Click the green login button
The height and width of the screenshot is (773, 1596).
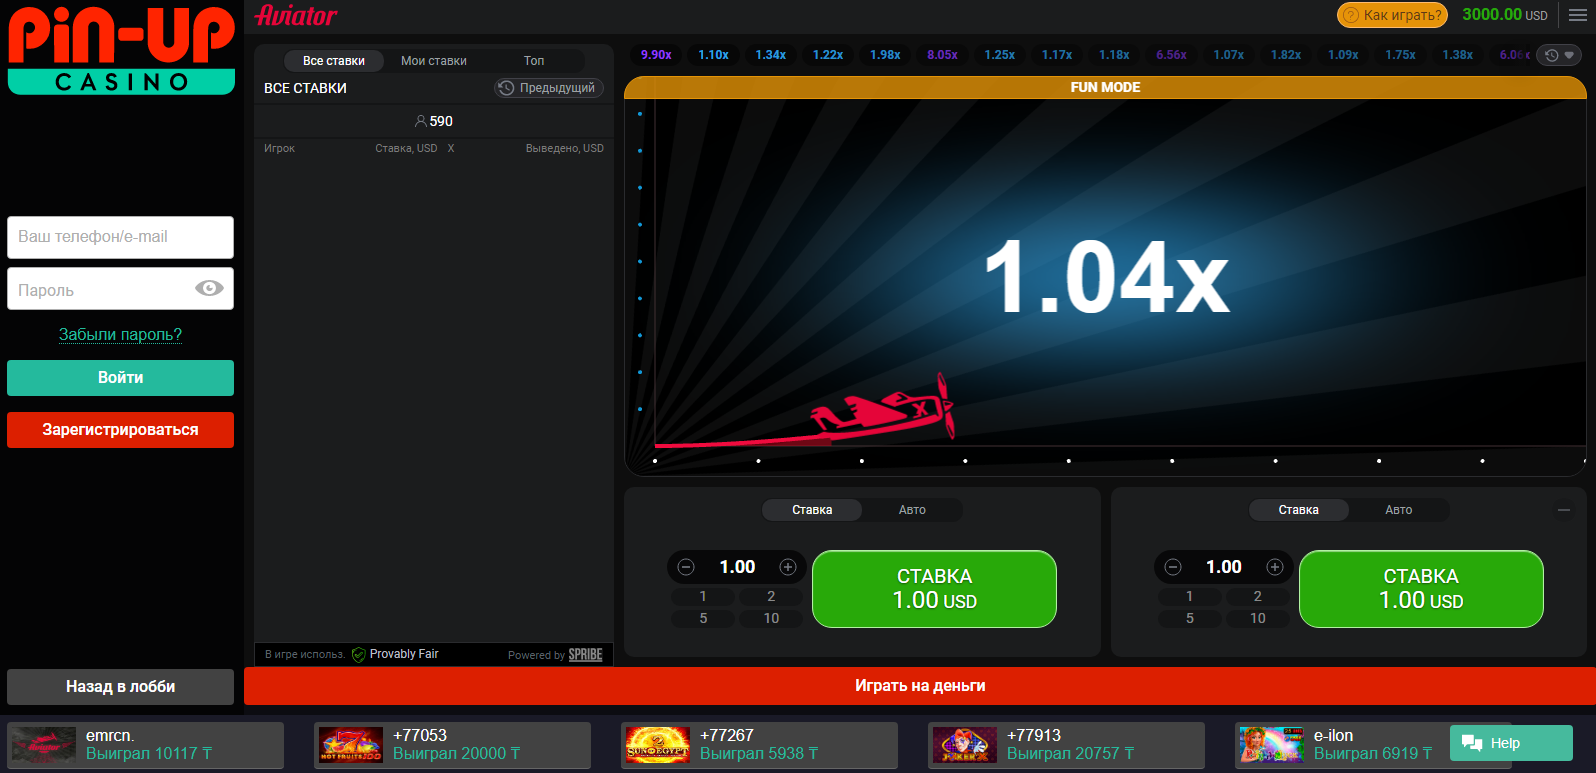click(120, 378)
